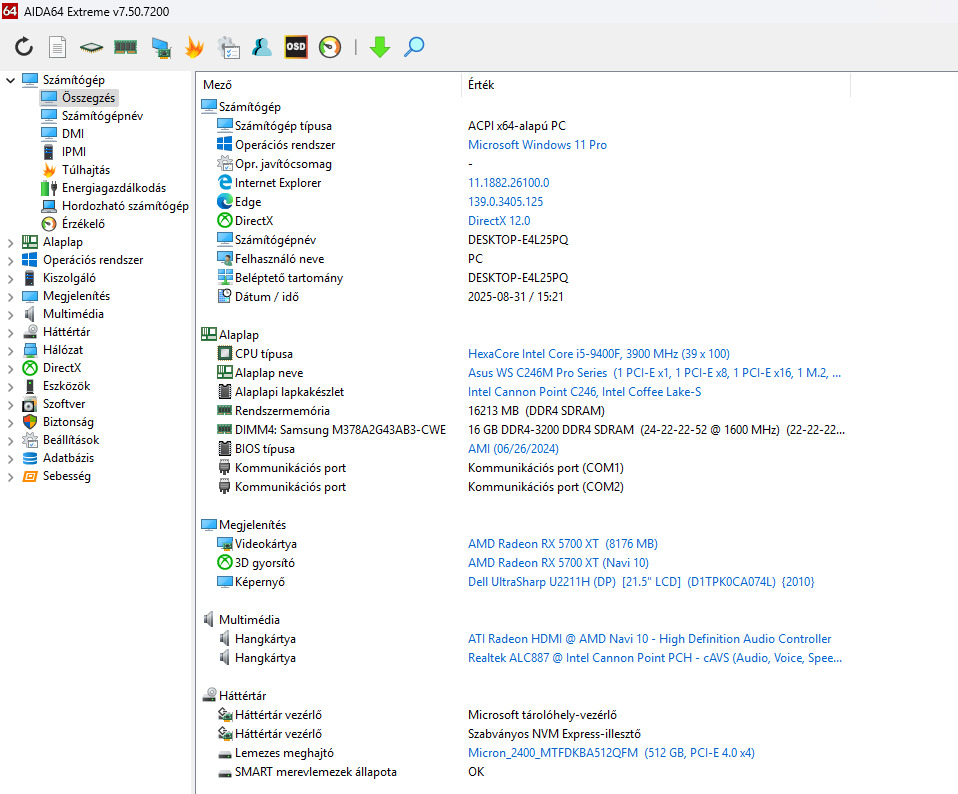Collapse the Számítógép tree node
The height and width of the screenshot is (794, 958).
(x=10, y=80)
